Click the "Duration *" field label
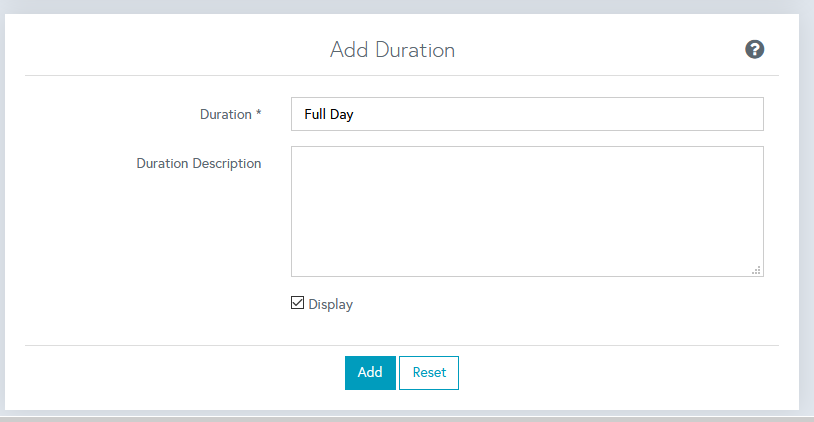814x422 pixels. click(225, 114)
